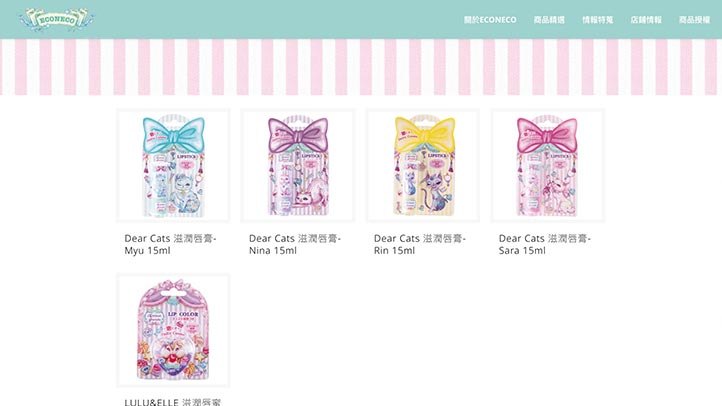The image size is (722, 406).
Task: Open the 關於ECONECO menu item
Action: (490, 20)
